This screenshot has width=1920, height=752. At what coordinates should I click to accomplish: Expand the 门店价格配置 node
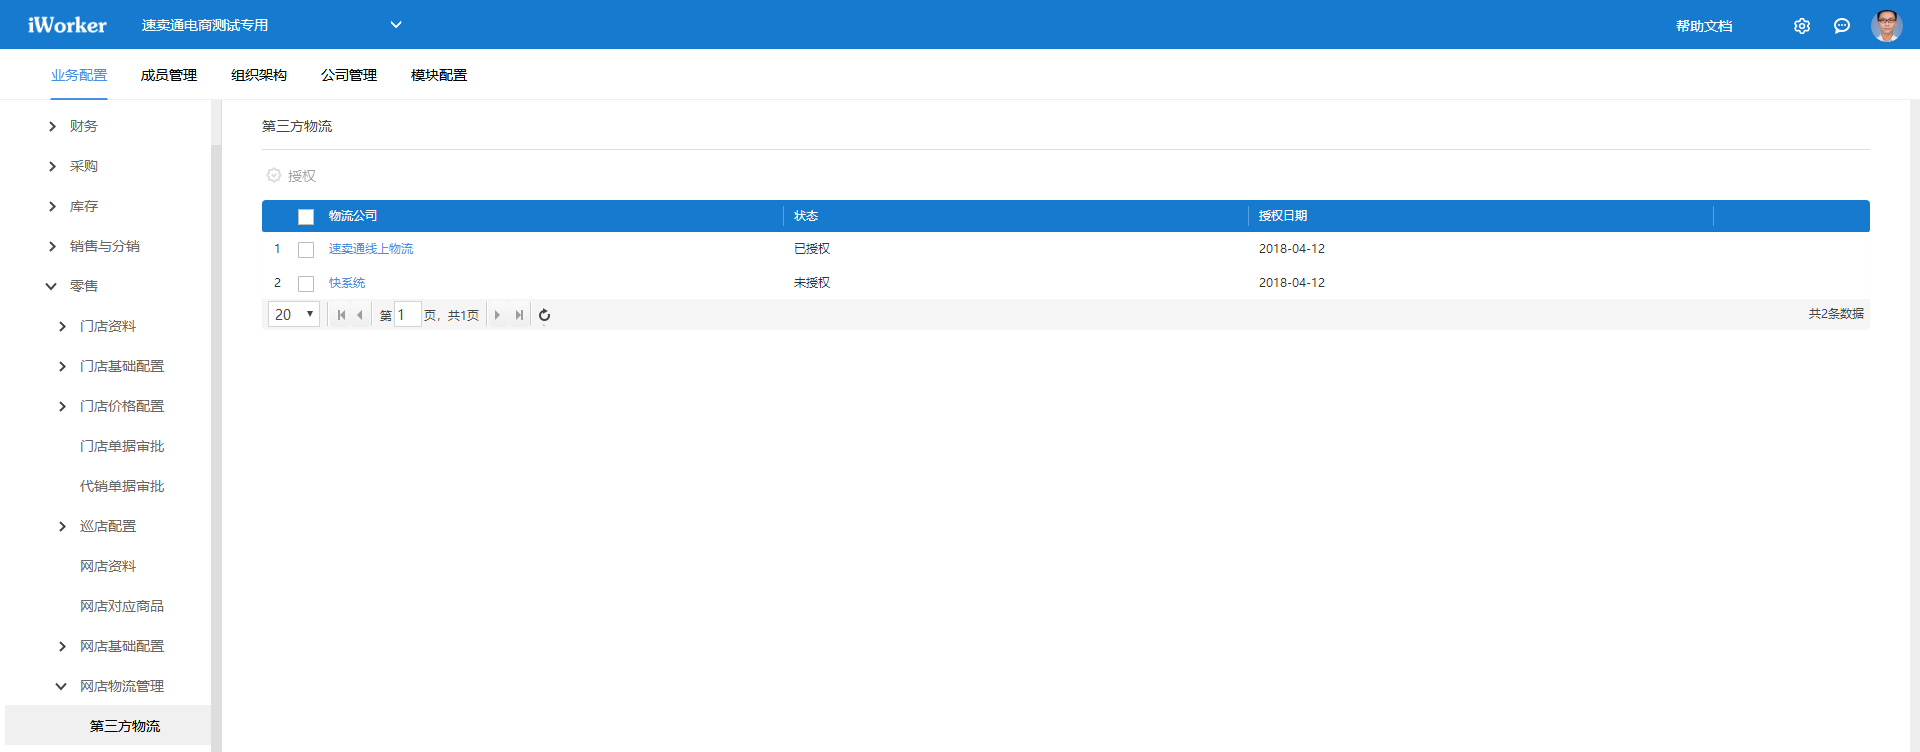pyautogui.click(x=62, y=406)
